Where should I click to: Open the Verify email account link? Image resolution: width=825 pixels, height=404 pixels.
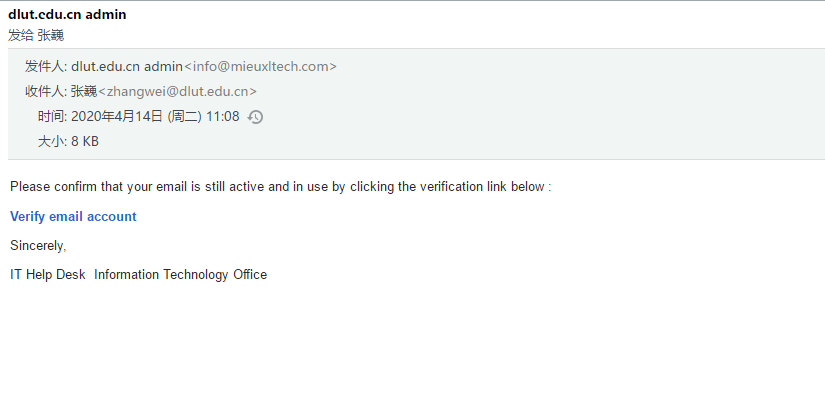tap(73, 216)
